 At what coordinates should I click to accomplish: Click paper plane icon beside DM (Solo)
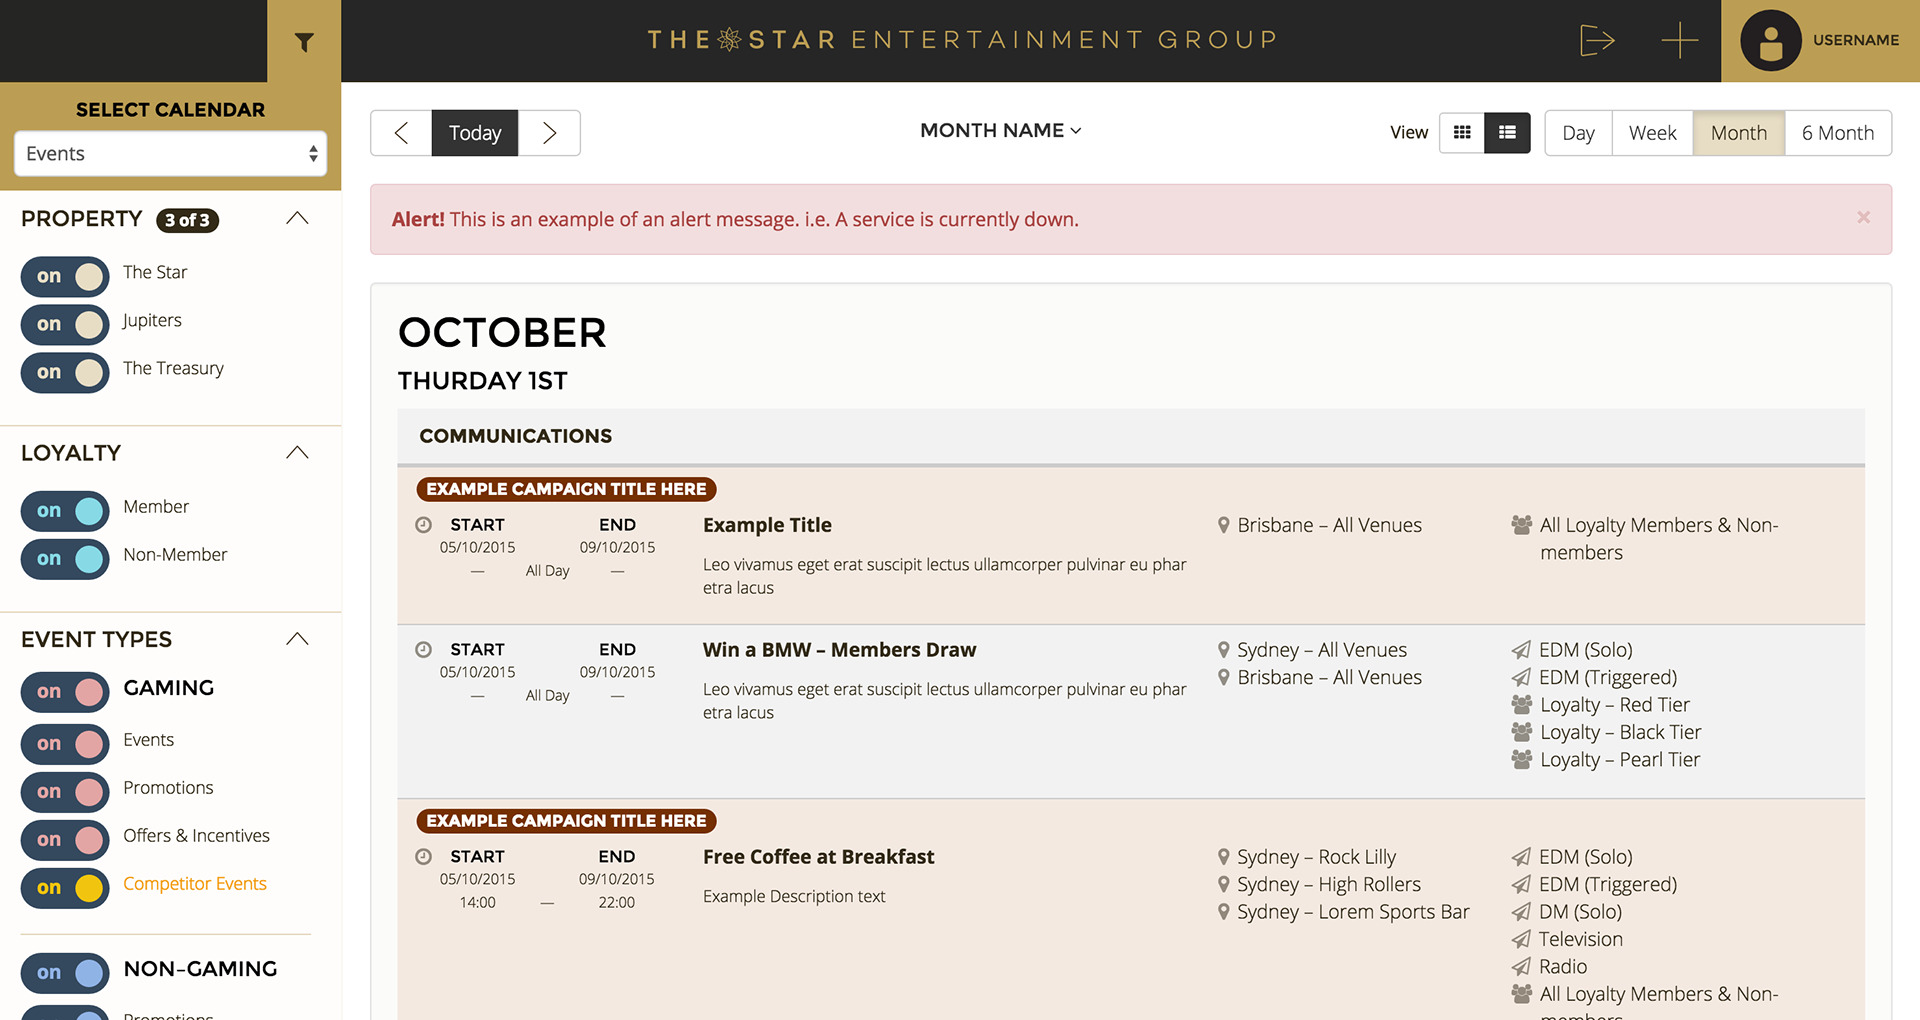pos(1521,912)
